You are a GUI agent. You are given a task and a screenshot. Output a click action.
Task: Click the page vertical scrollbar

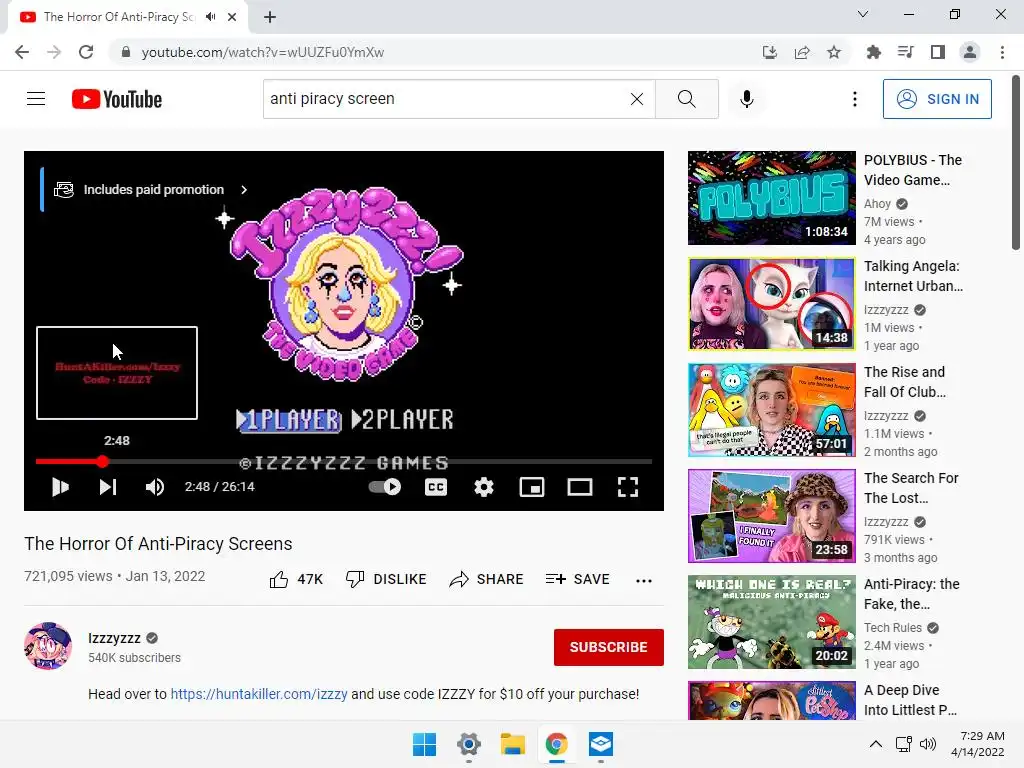1016,163
